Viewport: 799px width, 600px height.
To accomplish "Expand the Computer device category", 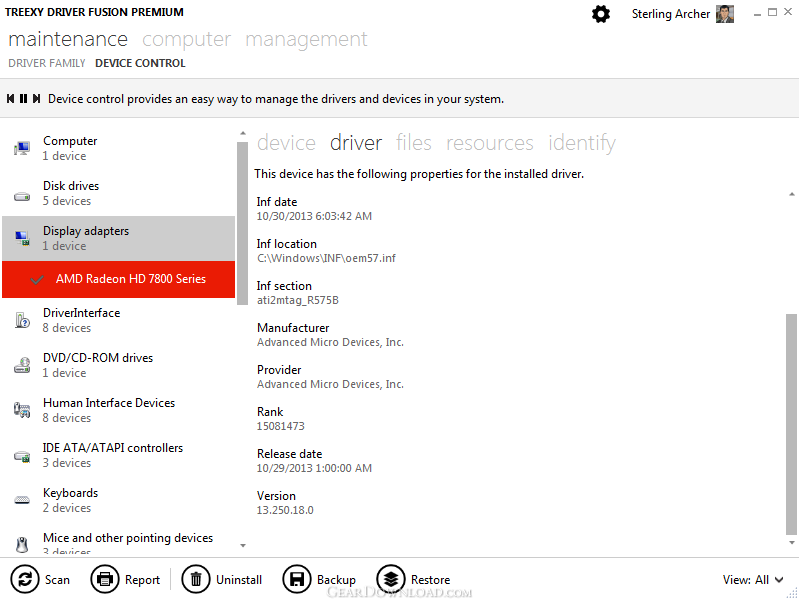I will [x=118, y=148].
